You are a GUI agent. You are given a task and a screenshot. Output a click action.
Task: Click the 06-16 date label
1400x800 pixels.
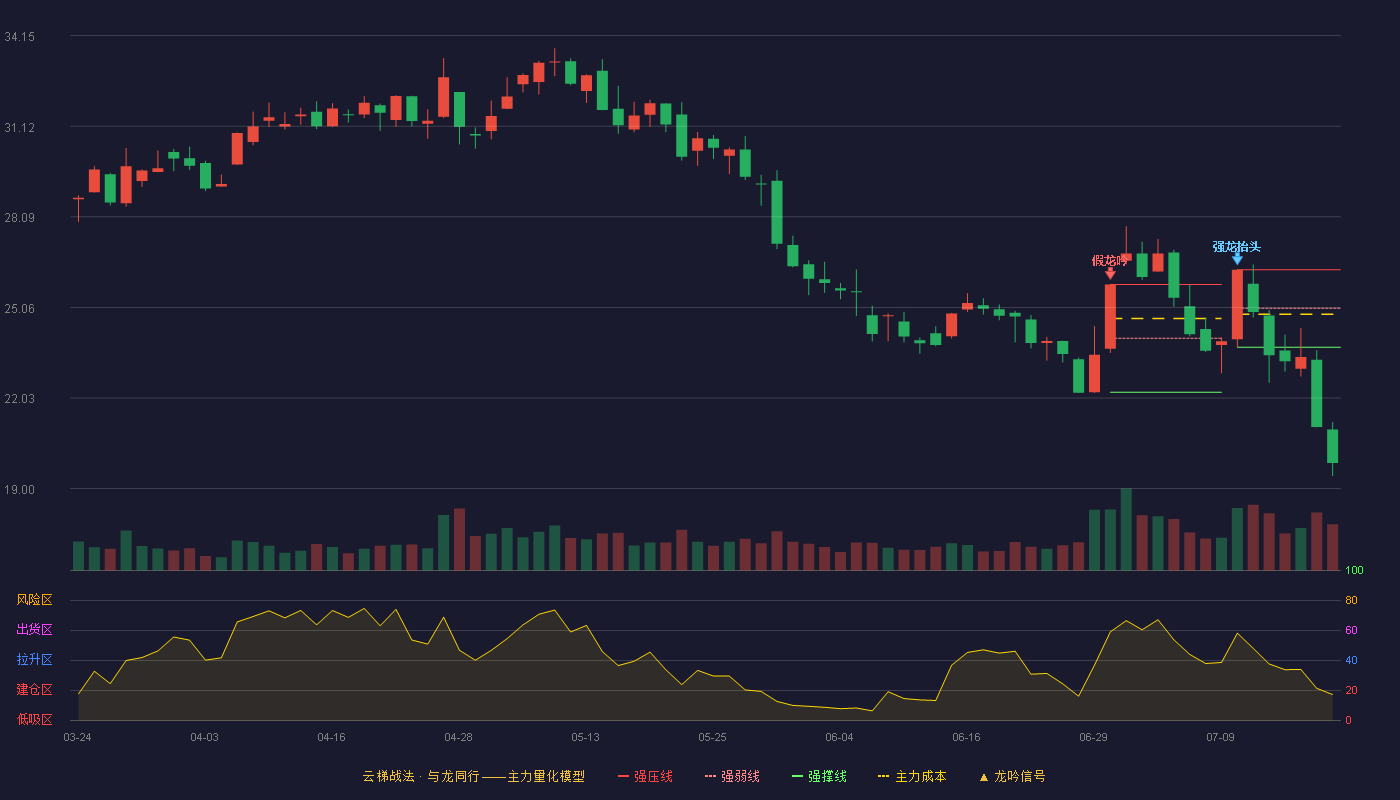[966, 737]
